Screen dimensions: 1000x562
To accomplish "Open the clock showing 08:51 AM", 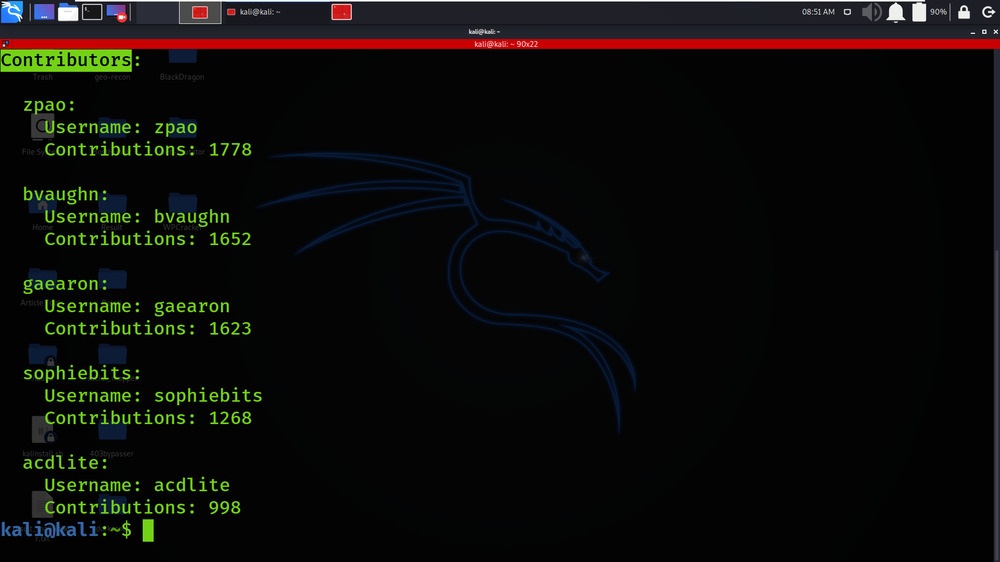I will click(x=818, y=12).
